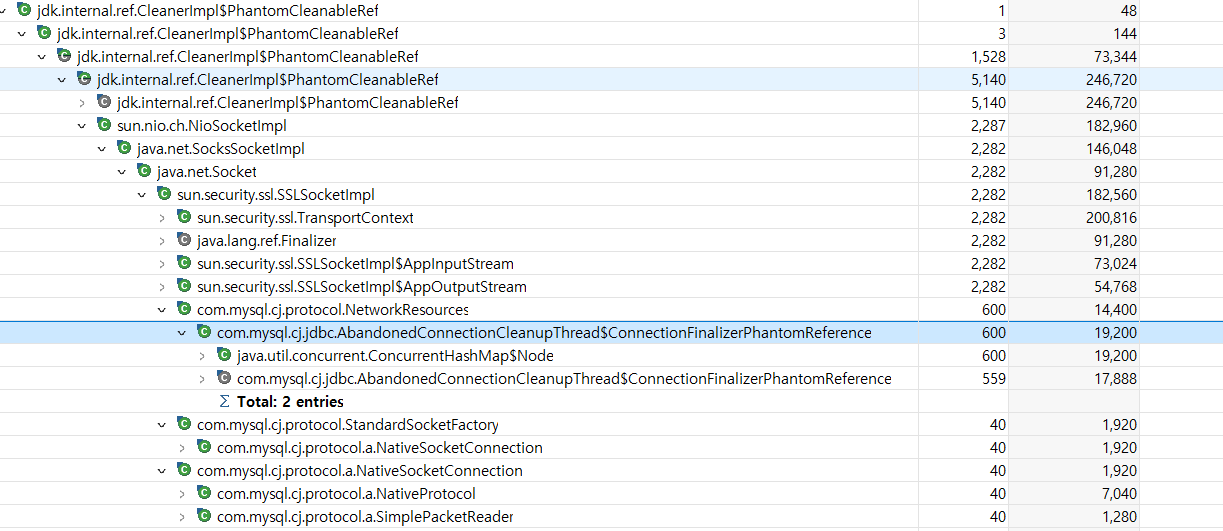Select the java.net.SocksSocketImpl label
The height and width of the screenshot is (531, 1223).
[x=221, y=149]
